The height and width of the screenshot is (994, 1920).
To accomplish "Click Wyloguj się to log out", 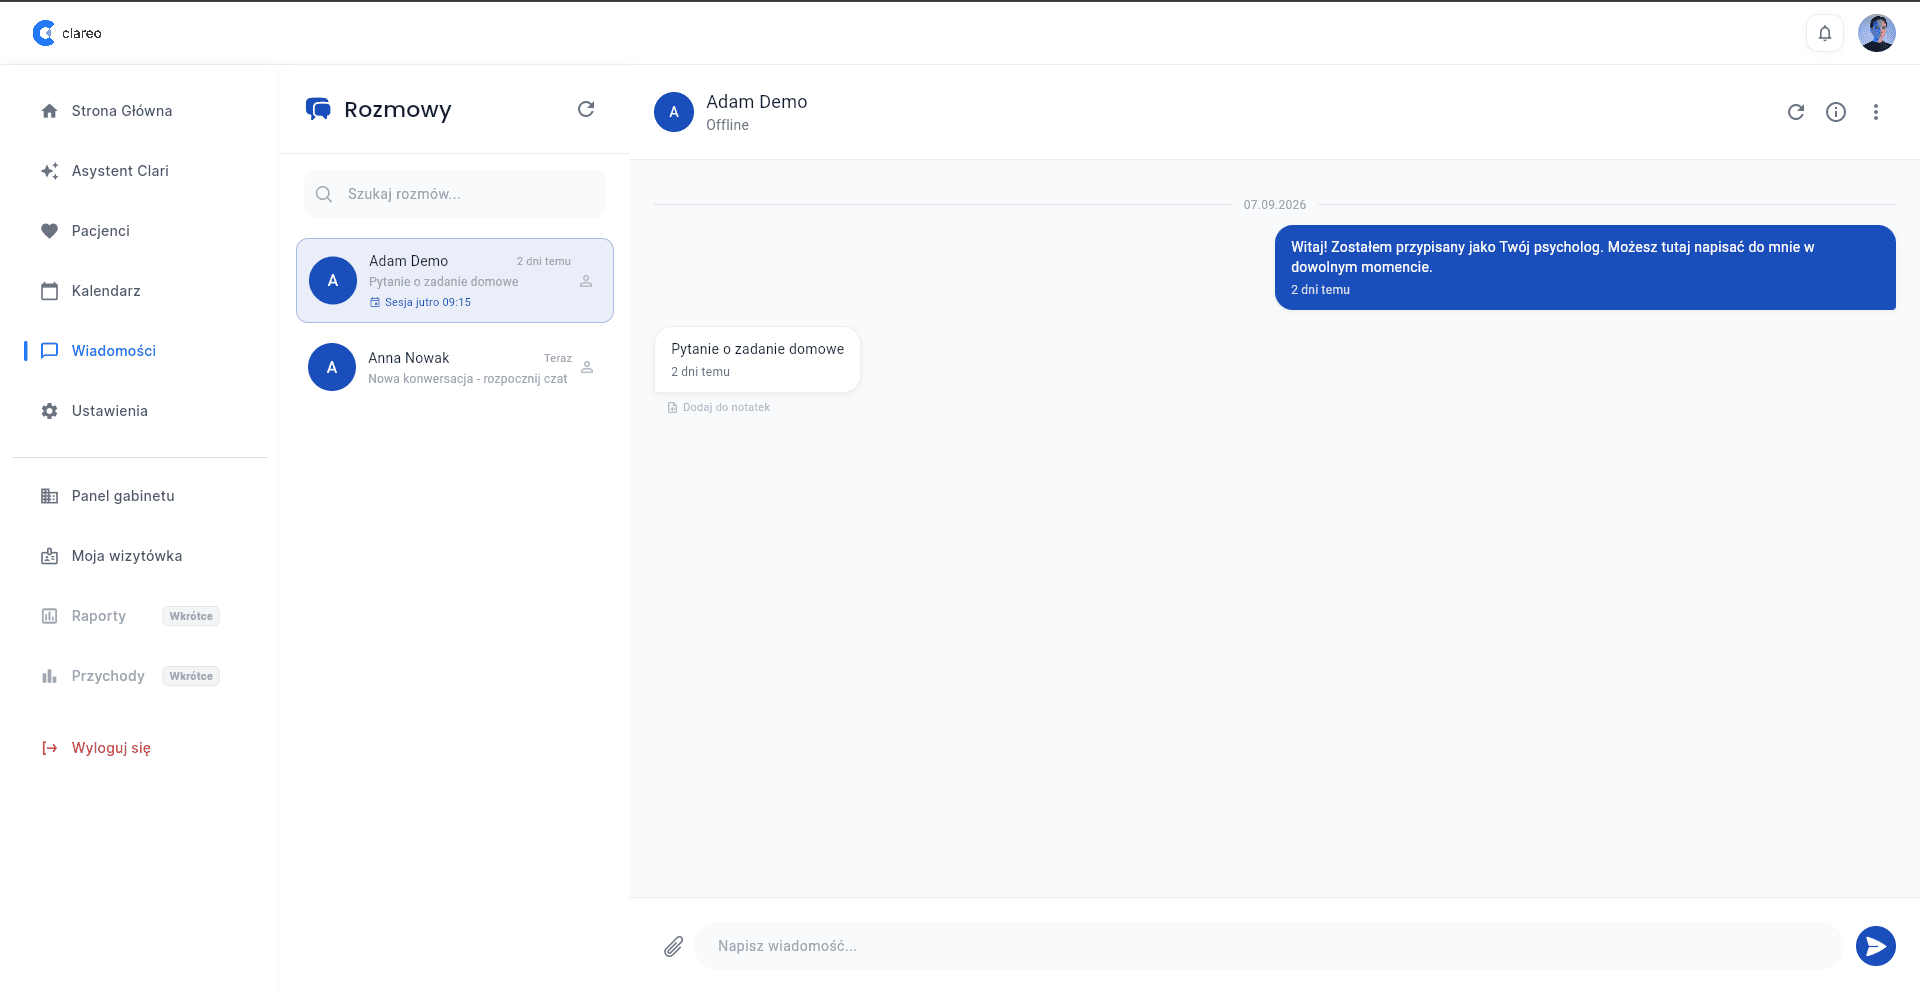I will [111, 748].
